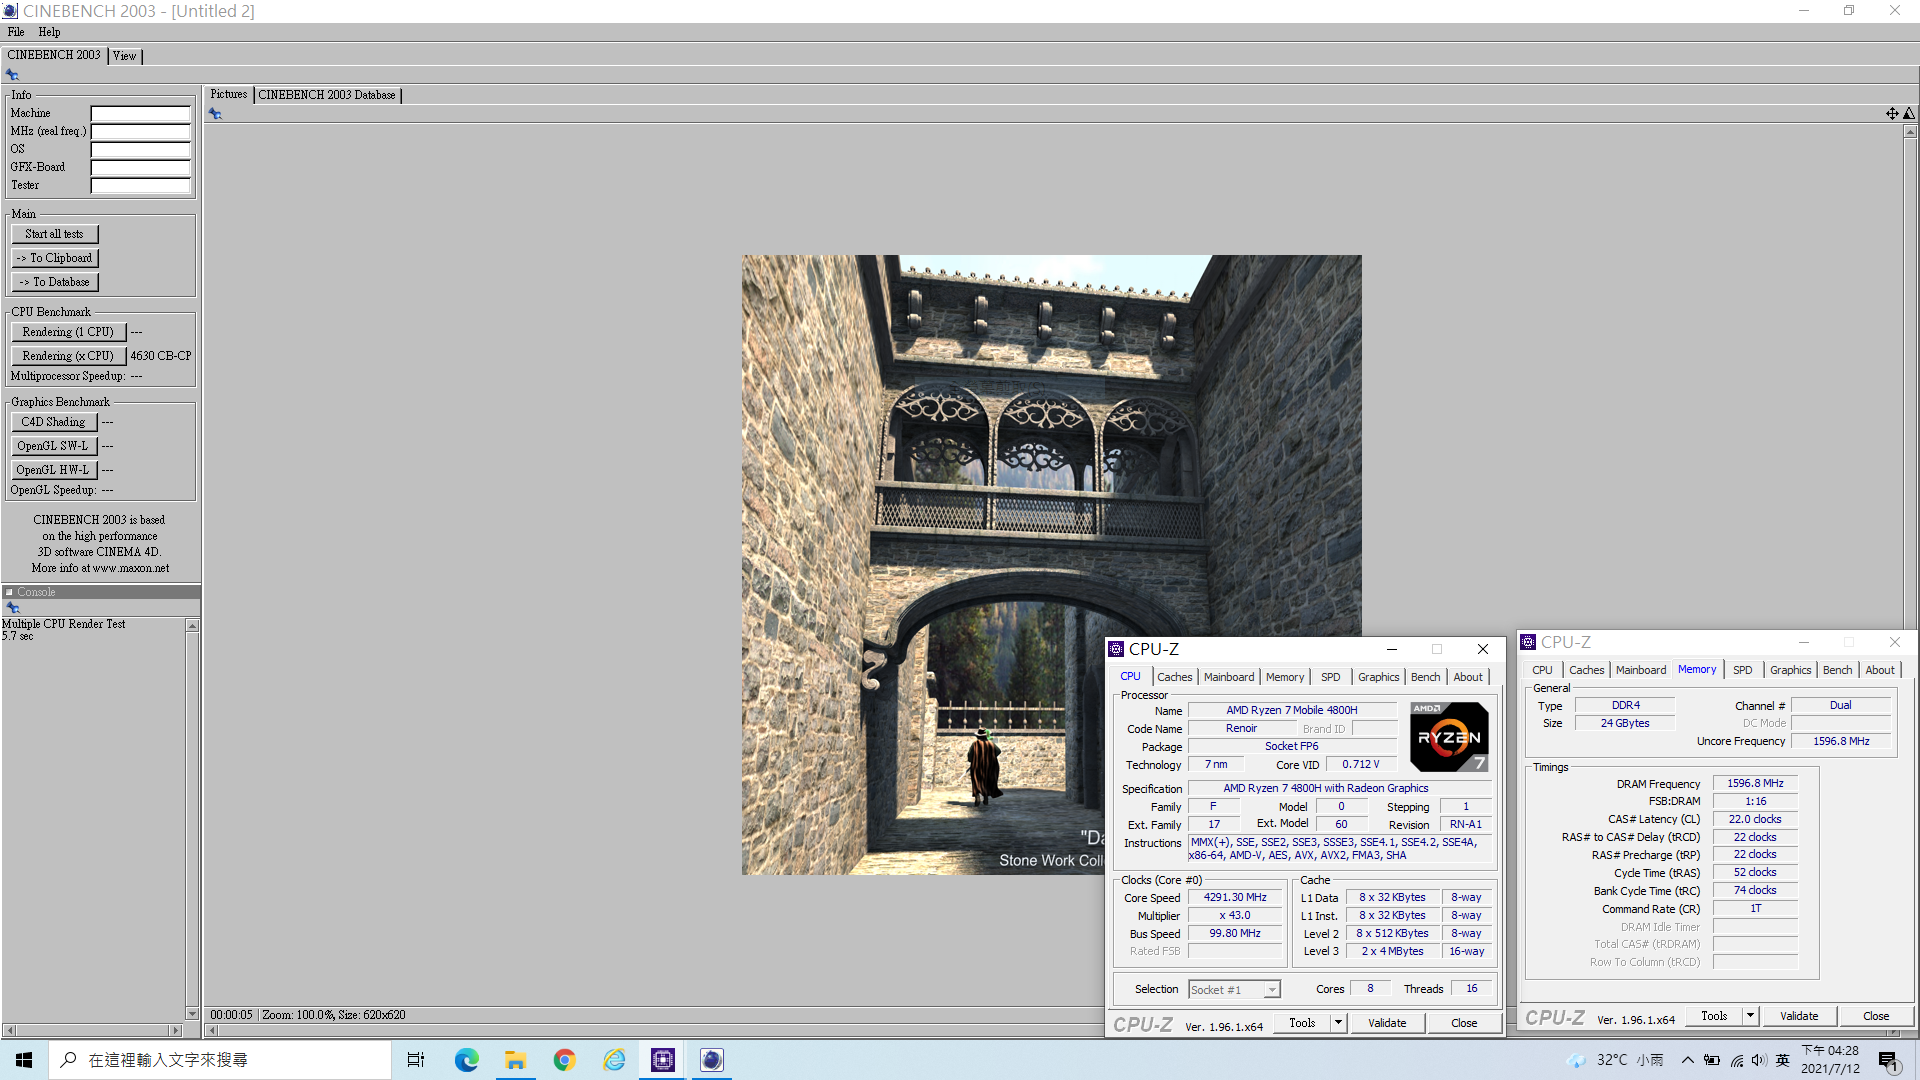Click the triangle zoom icon in picture view
Viewport: 1920px width, 1080px height.
click(1909, 114)
